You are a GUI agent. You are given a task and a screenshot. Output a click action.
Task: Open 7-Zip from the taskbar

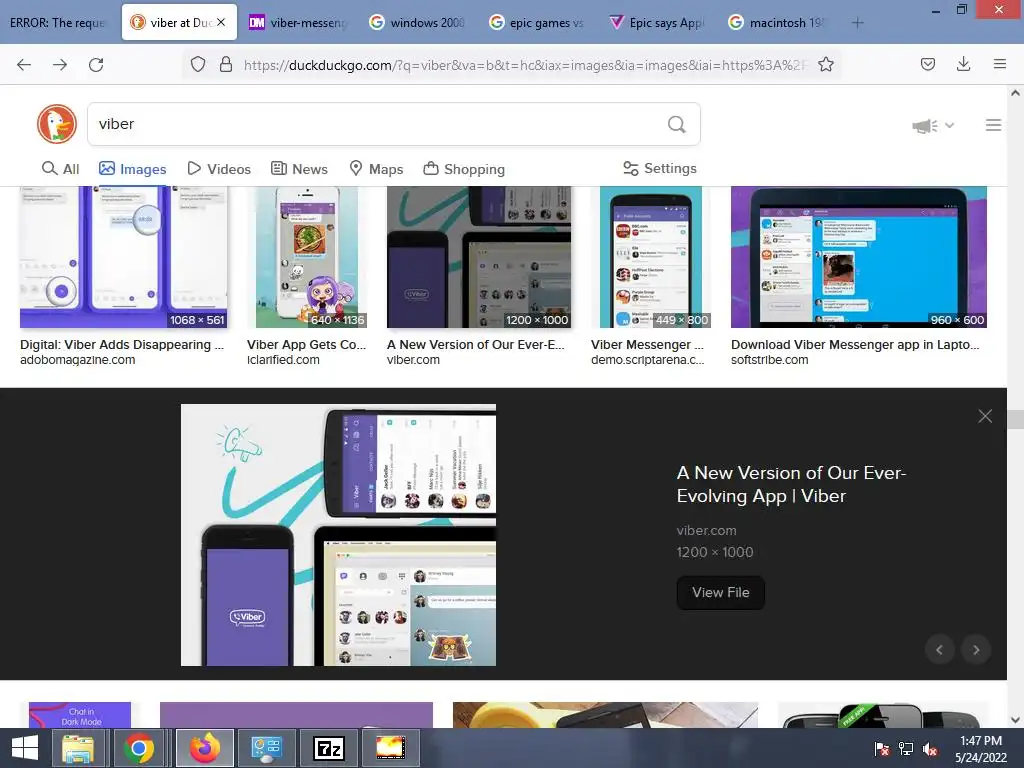328,748
